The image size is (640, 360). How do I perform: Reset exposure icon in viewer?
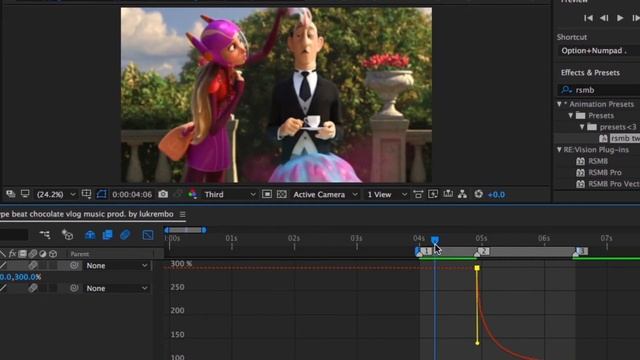click(x=478, y=194)
